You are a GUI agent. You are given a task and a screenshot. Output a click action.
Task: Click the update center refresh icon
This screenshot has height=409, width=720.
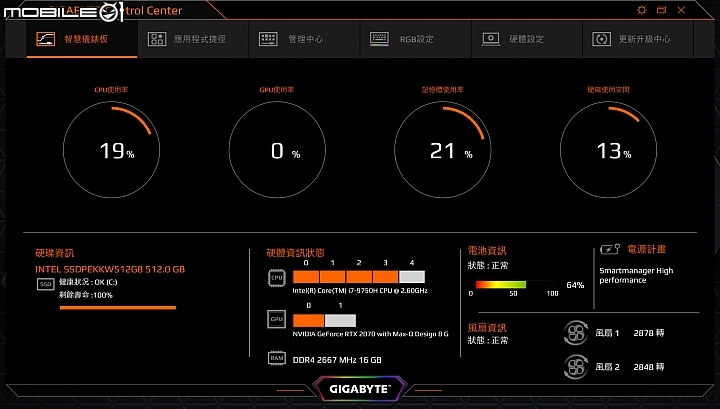click(602, 39)
